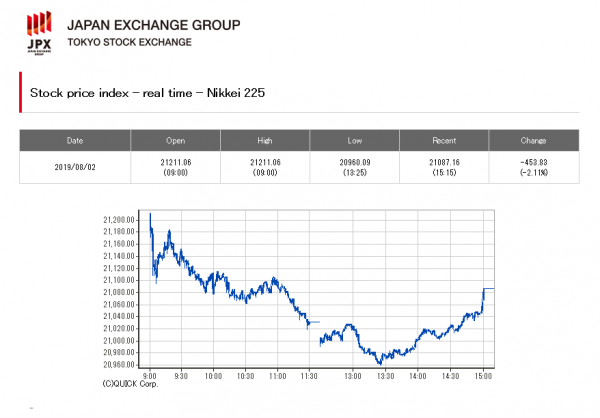The image size is (600, 418).
Task: Click the 13:00 label on time axis
Action: pos(352,375)
